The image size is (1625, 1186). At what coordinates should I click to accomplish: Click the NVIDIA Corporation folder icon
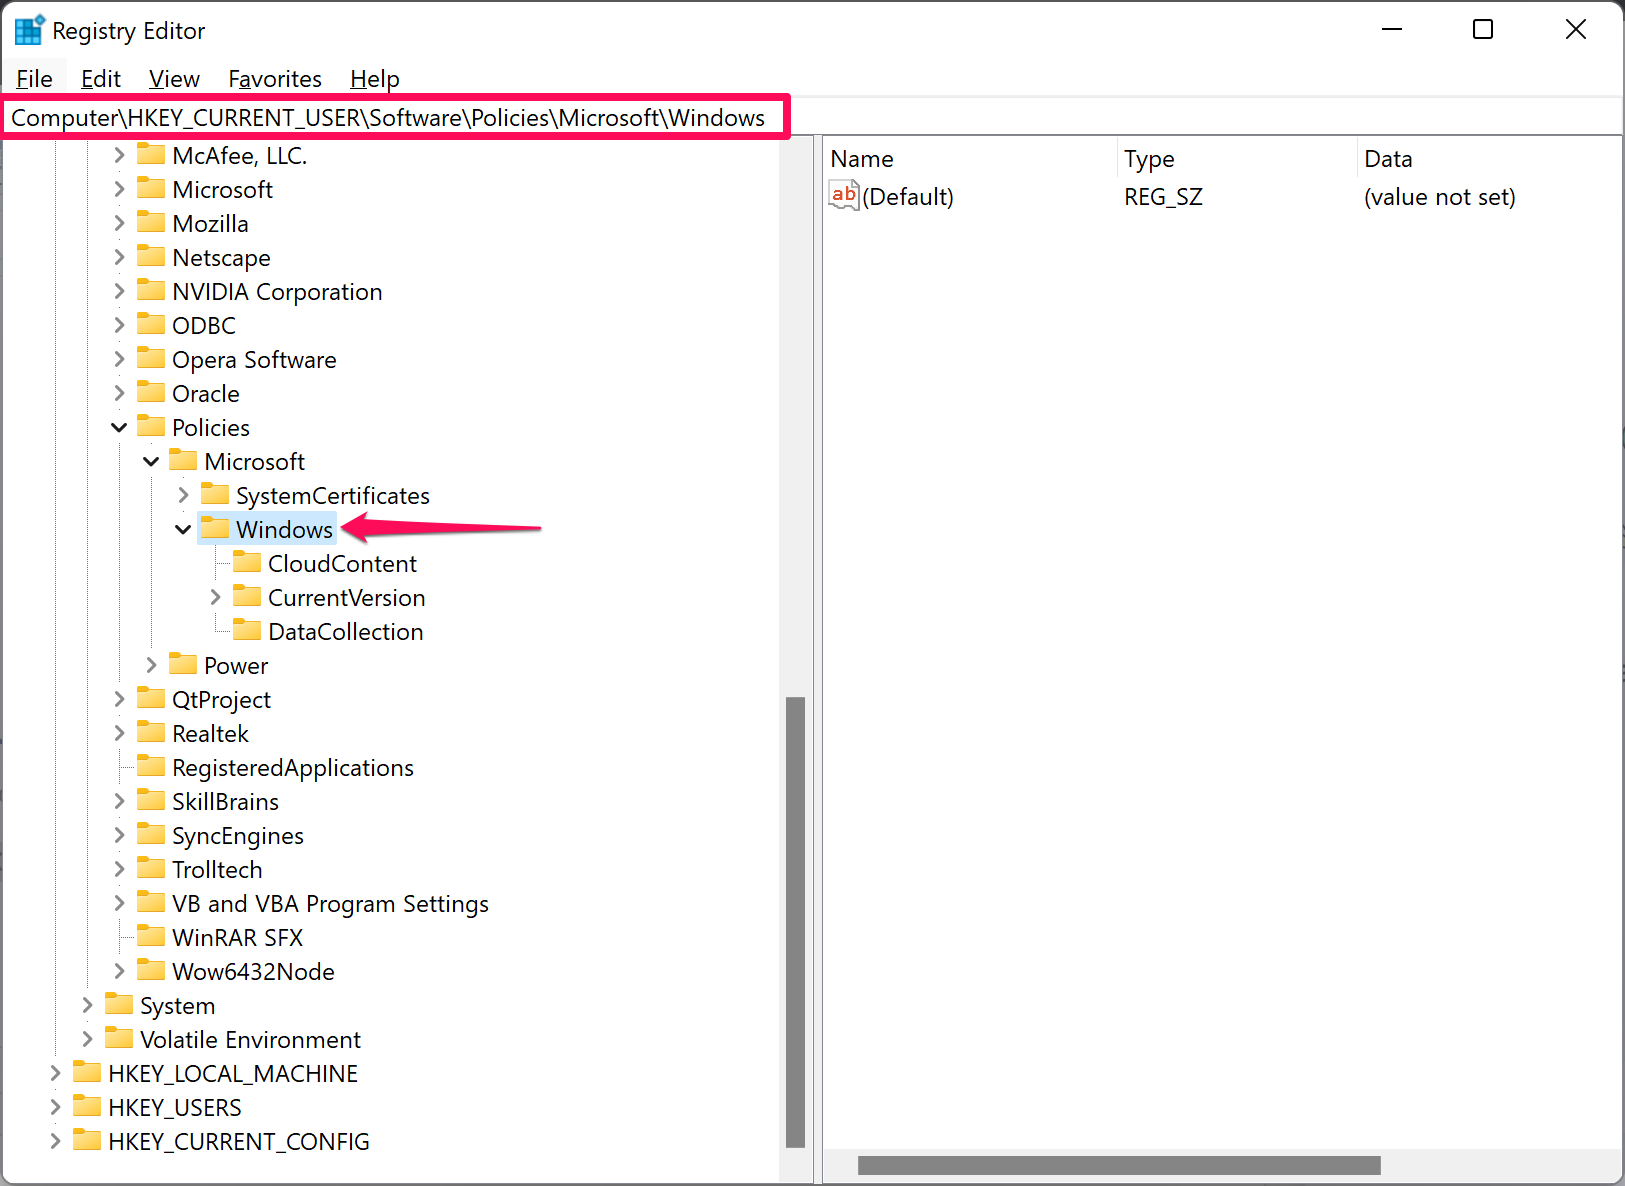(151, 290)
